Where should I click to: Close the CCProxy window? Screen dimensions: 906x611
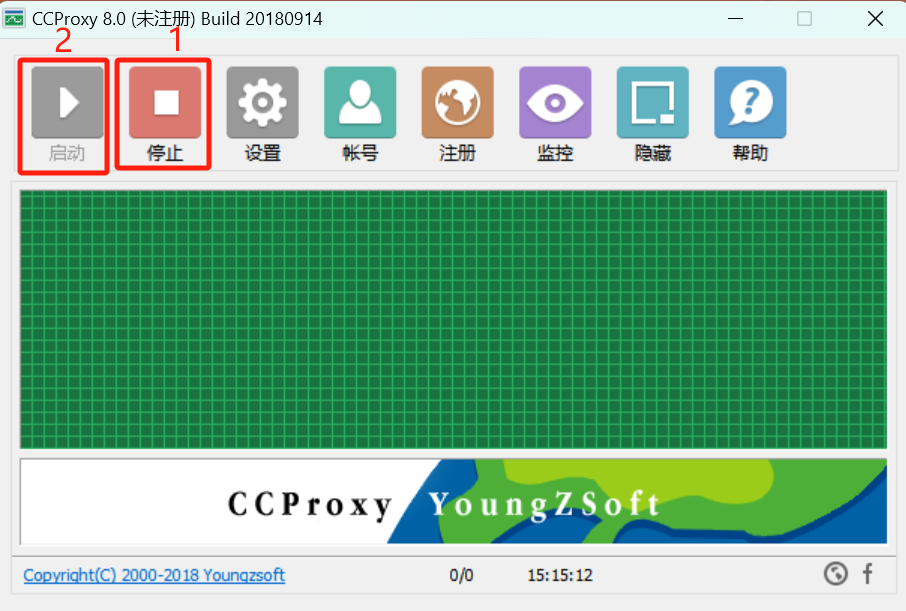click(875, 18)
